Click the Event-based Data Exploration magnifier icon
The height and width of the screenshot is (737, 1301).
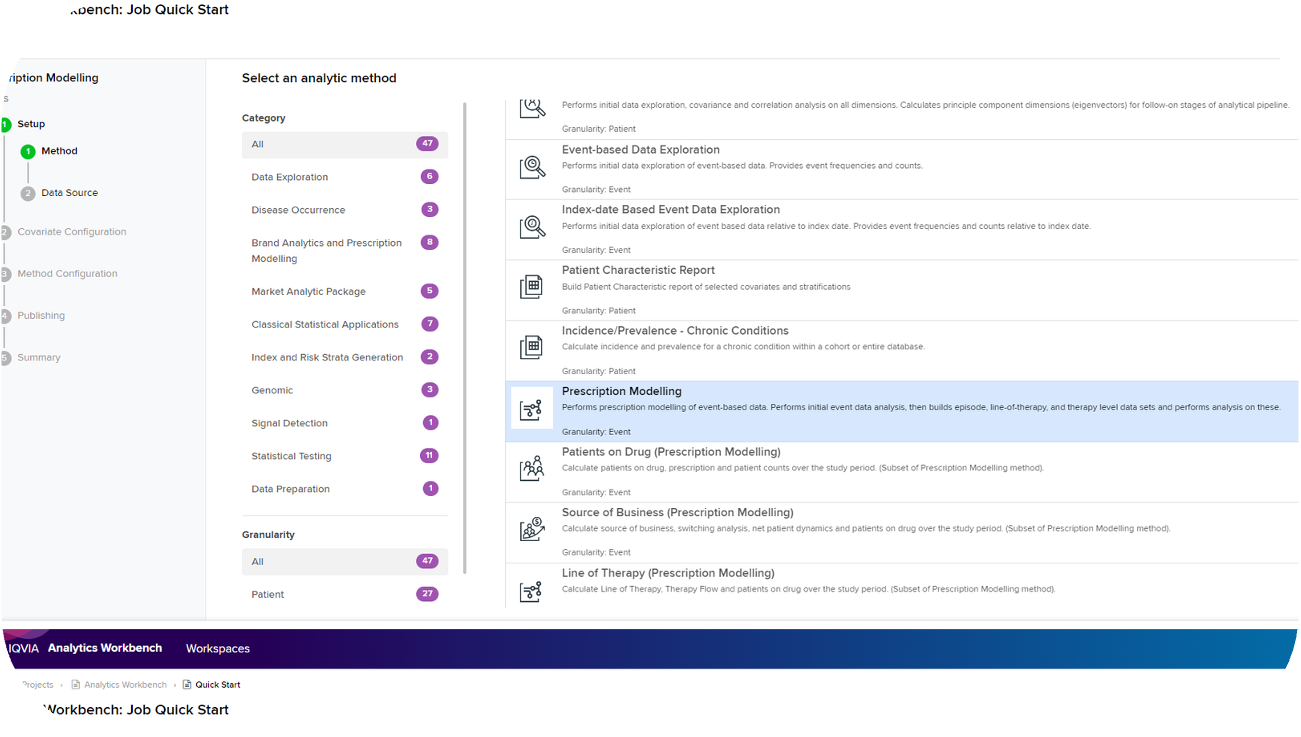click(x=532, y=167)
